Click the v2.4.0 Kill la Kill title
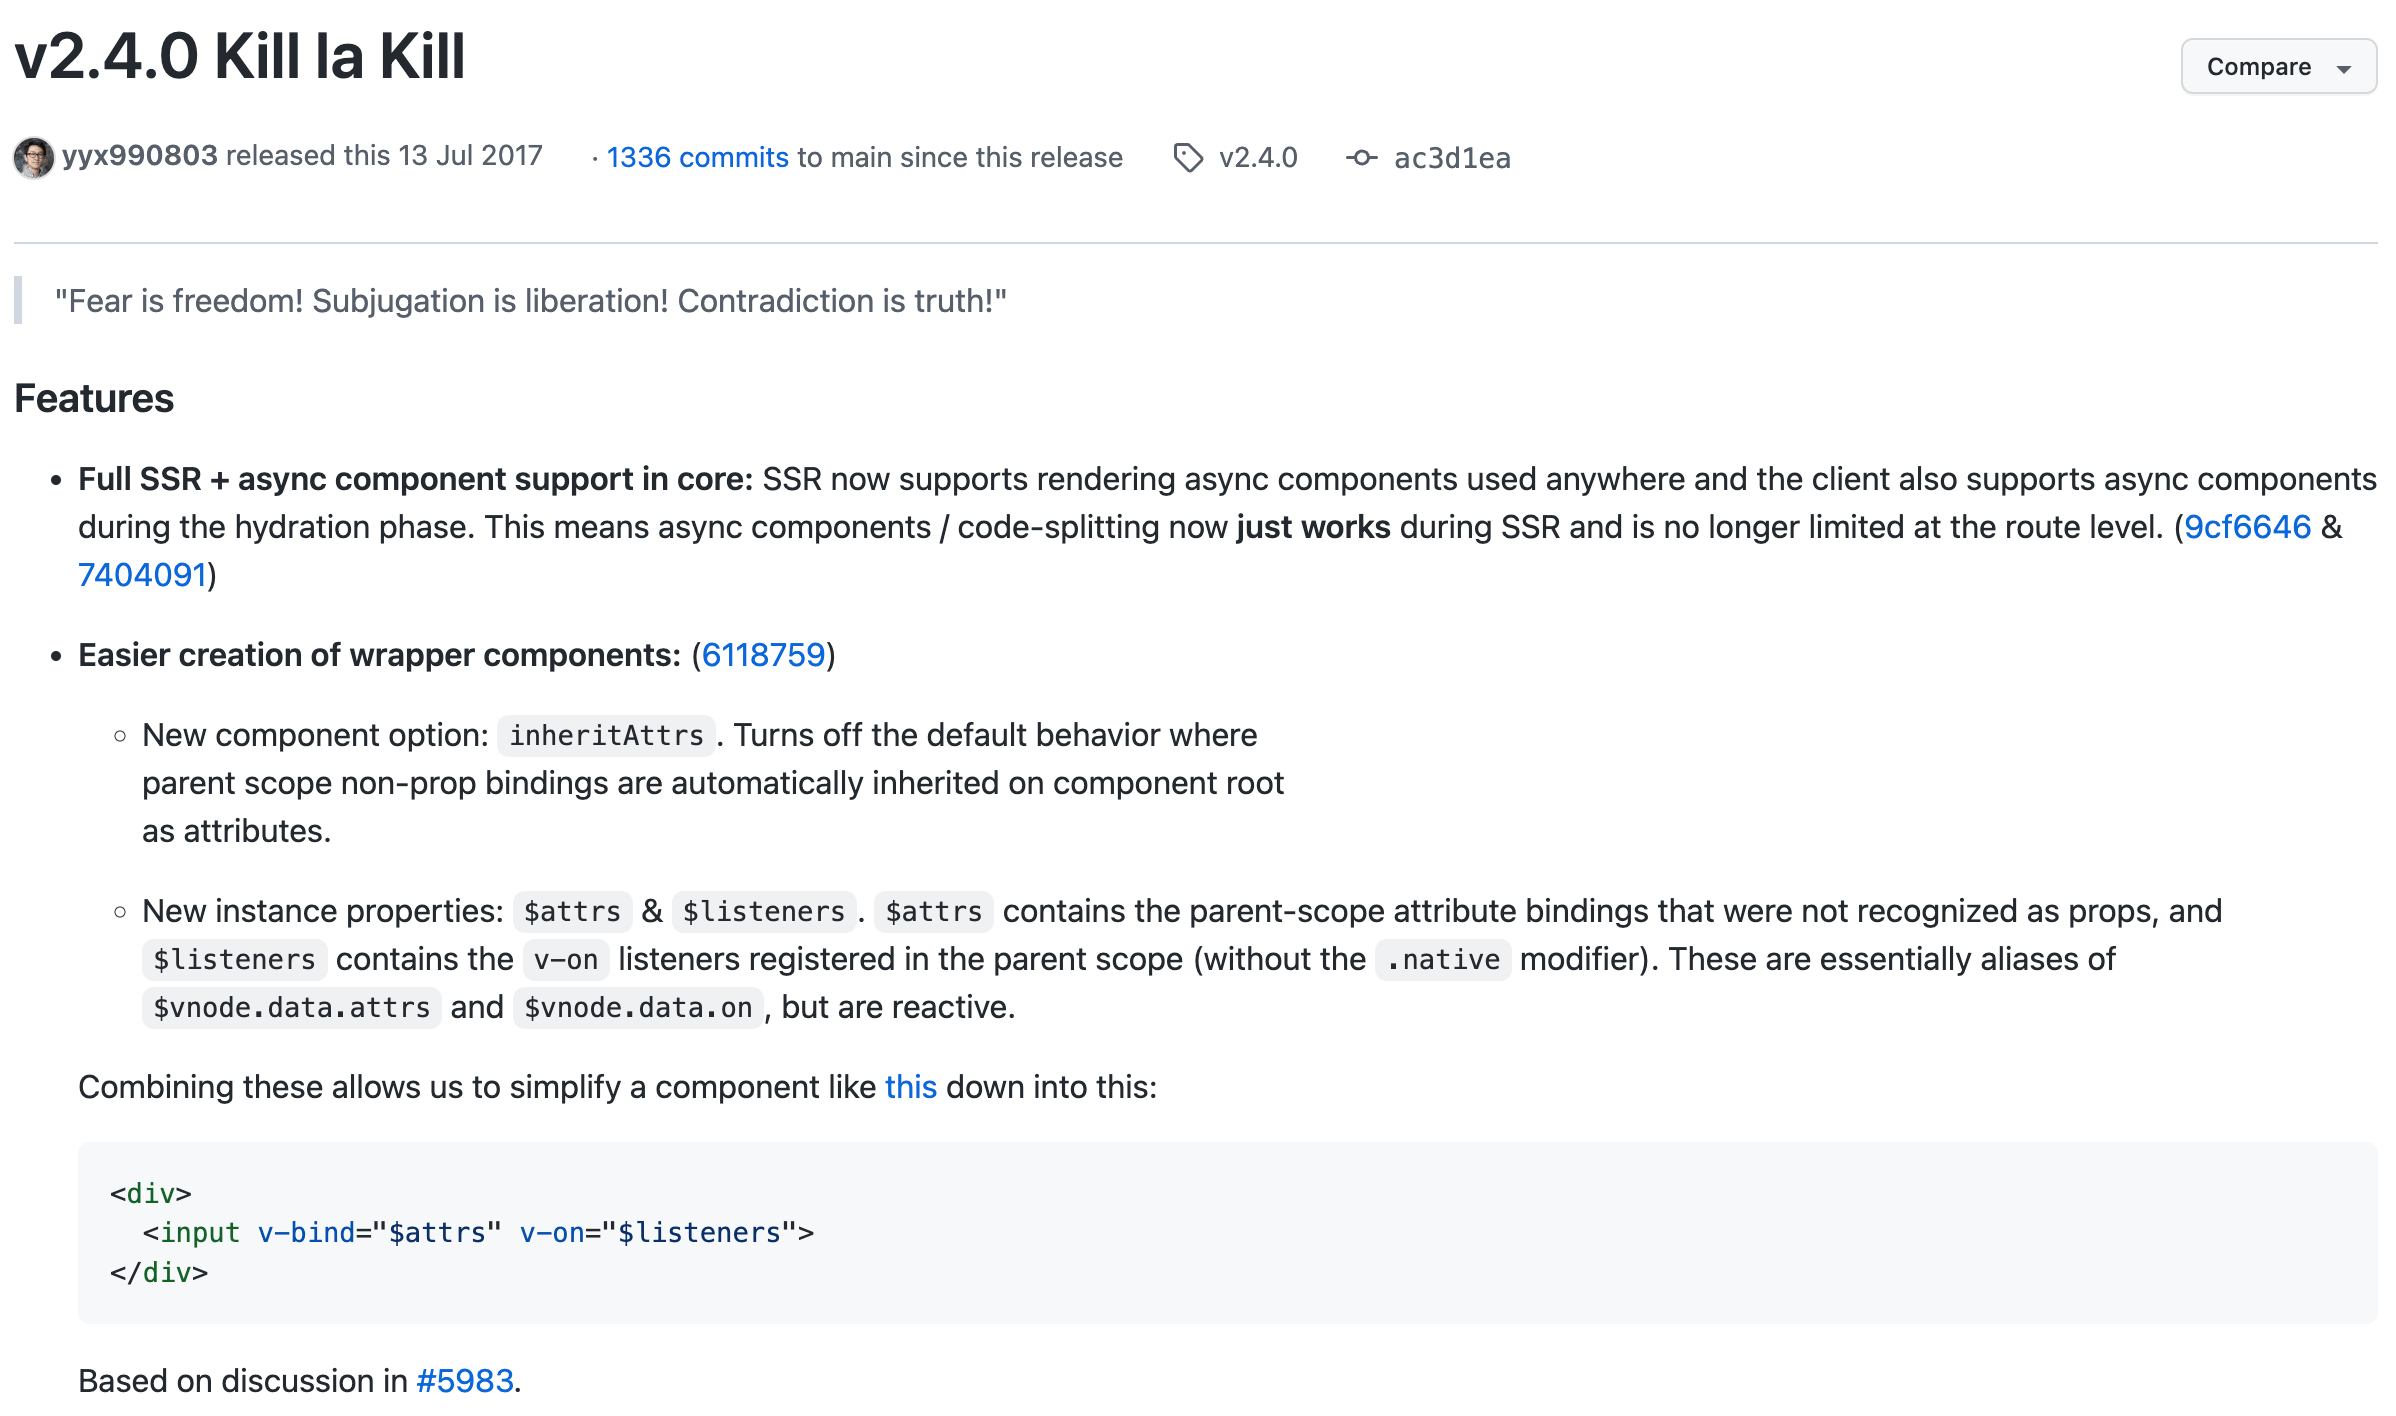 240,57
